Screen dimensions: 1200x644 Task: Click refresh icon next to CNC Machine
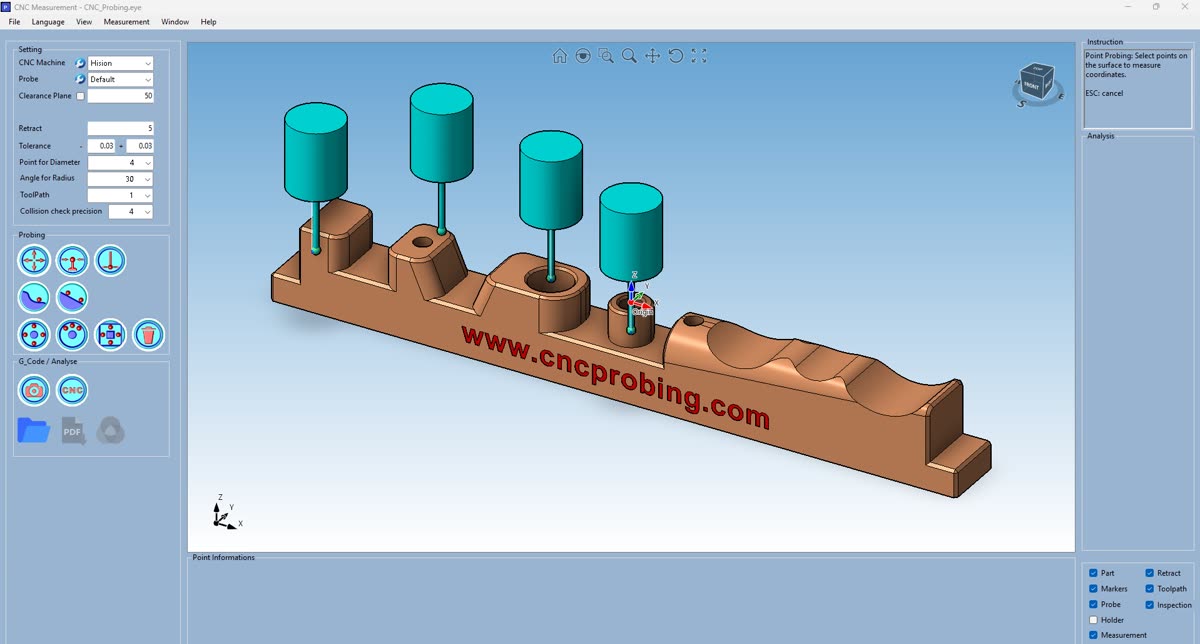point(80,63)
